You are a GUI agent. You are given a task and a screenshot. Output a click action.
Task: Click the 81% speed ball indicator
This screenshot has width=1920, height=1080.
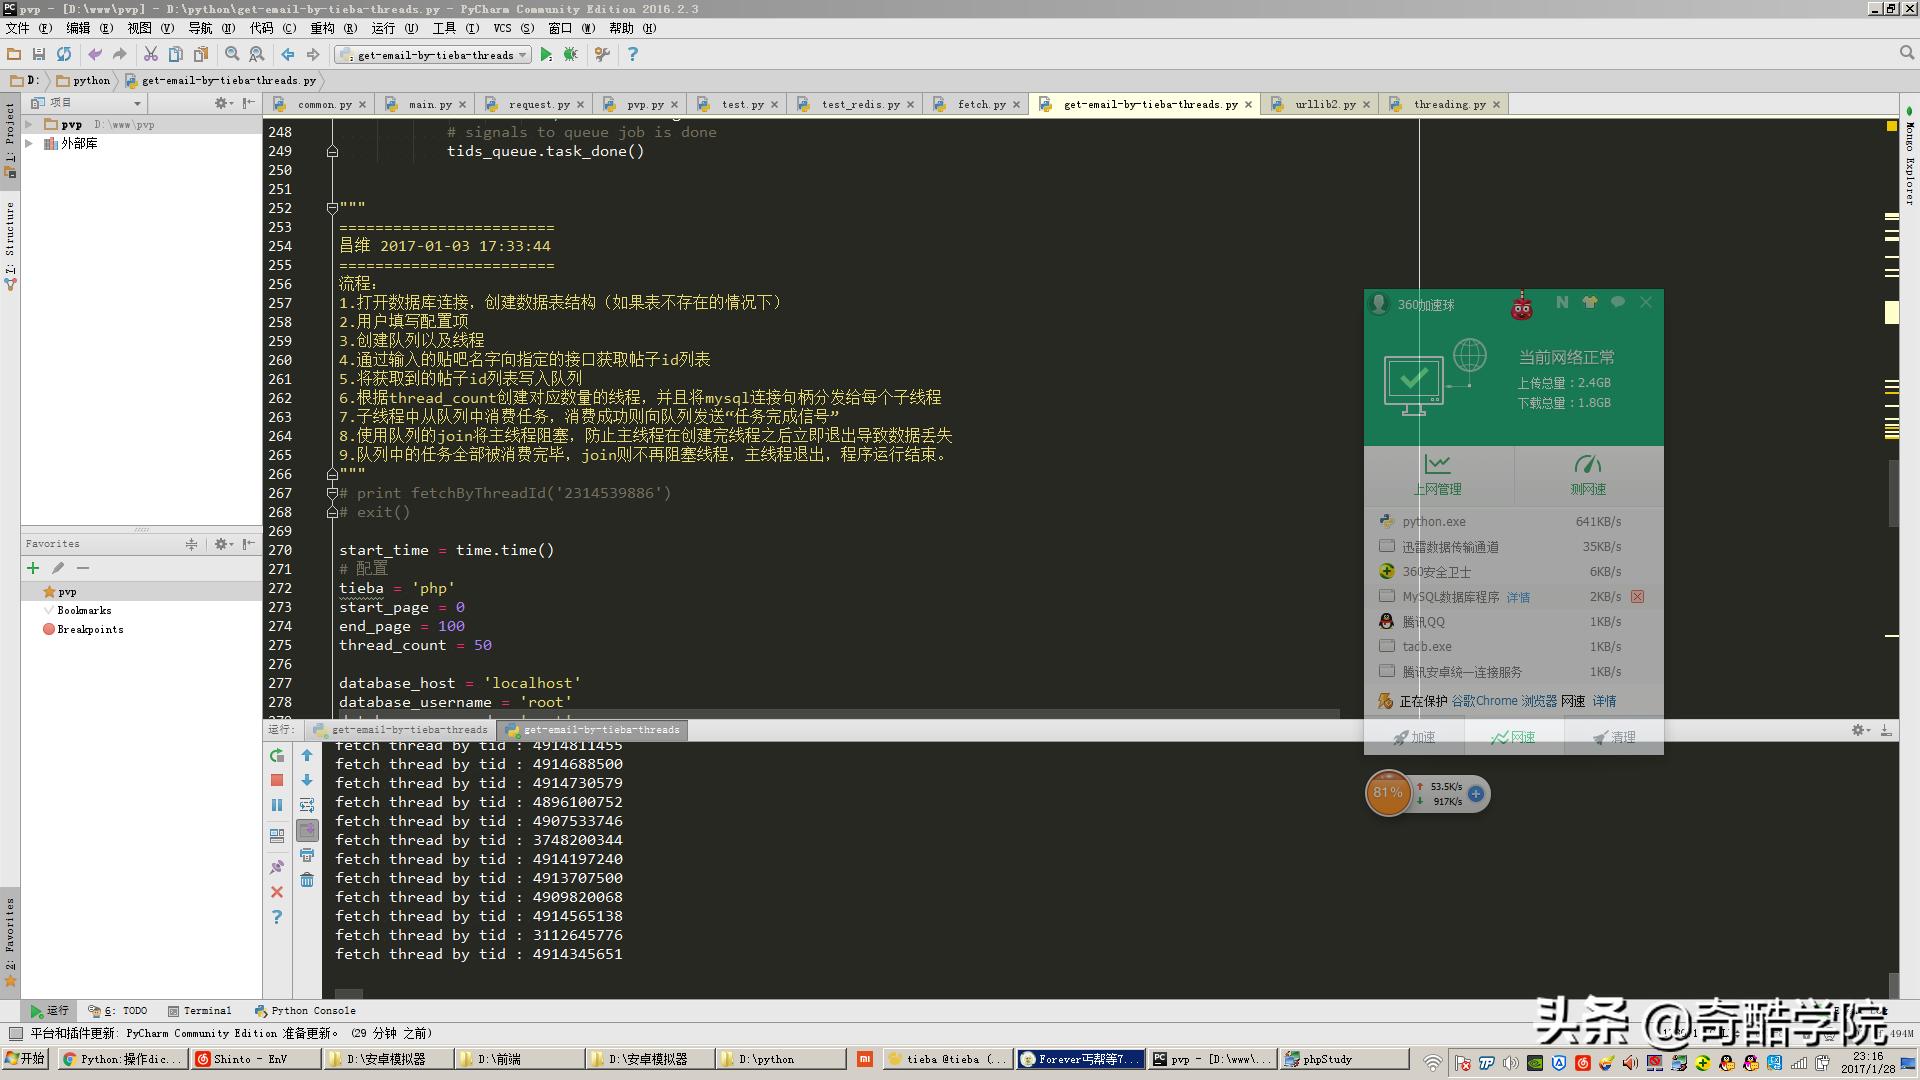tap(1387, 792)
